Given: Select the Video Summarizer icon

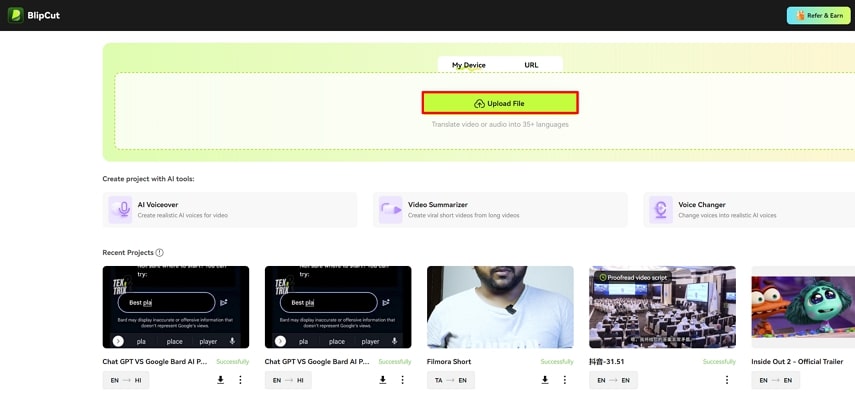Looking at the screenshot, I should pos(390,209).
